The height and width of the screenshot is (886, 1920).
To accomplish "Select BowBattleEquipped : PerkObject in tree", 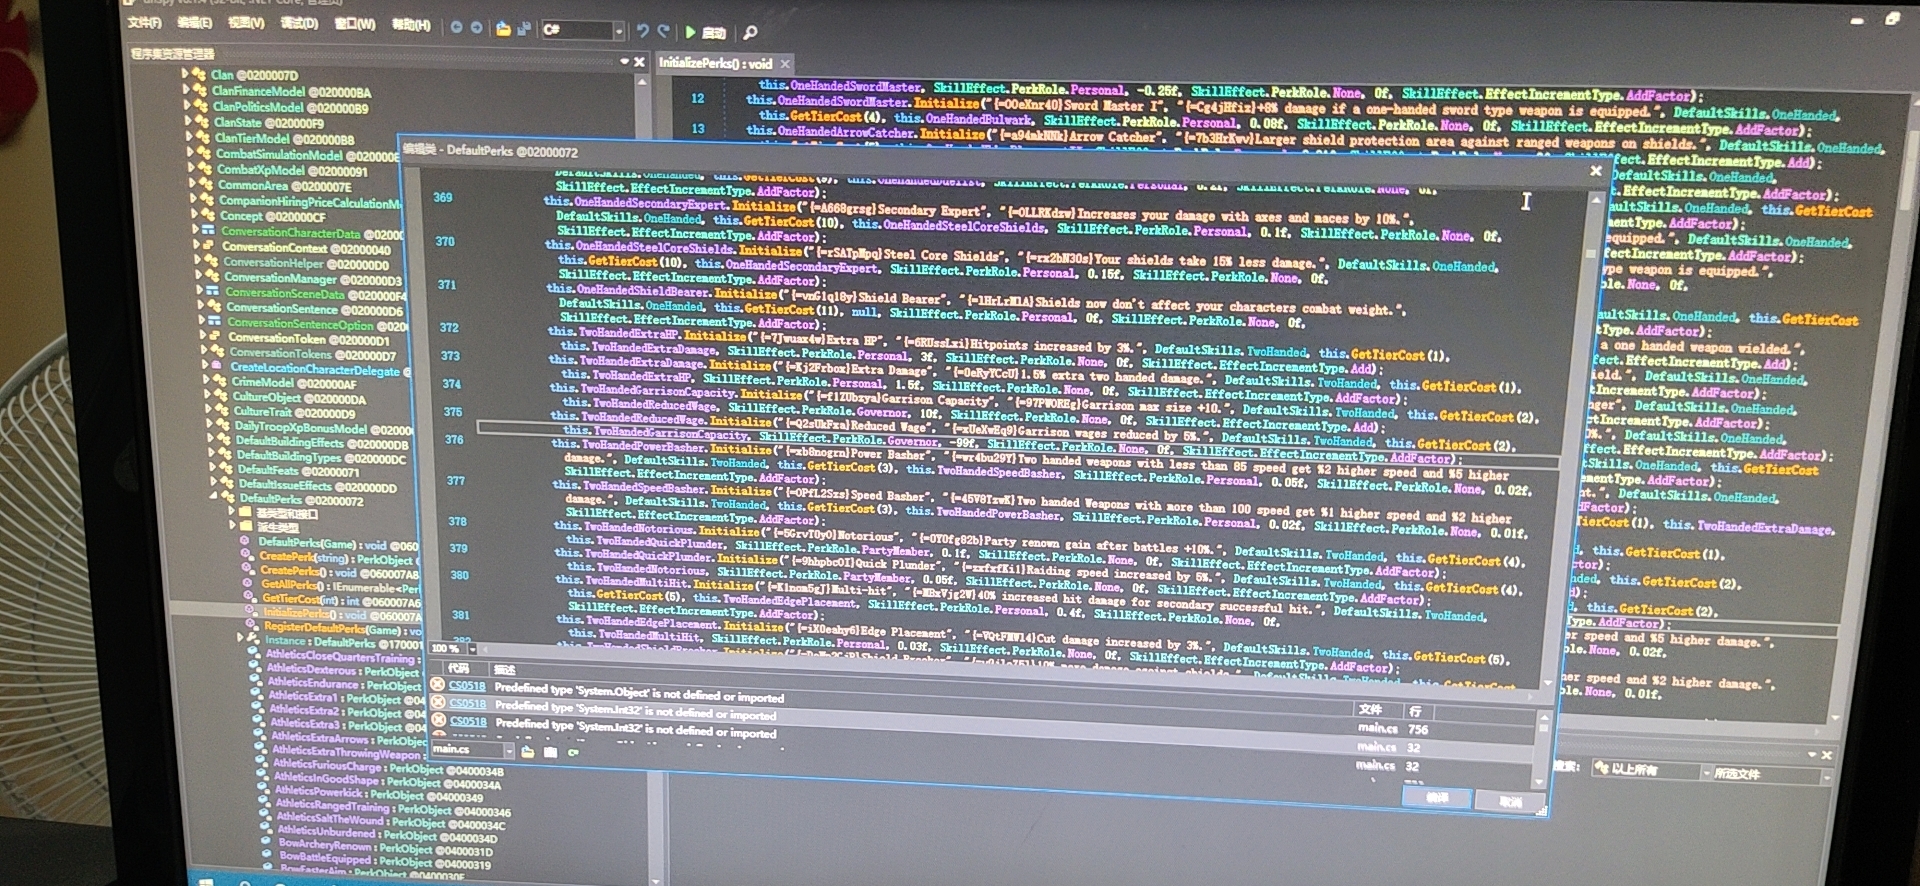I will point(384,860).
